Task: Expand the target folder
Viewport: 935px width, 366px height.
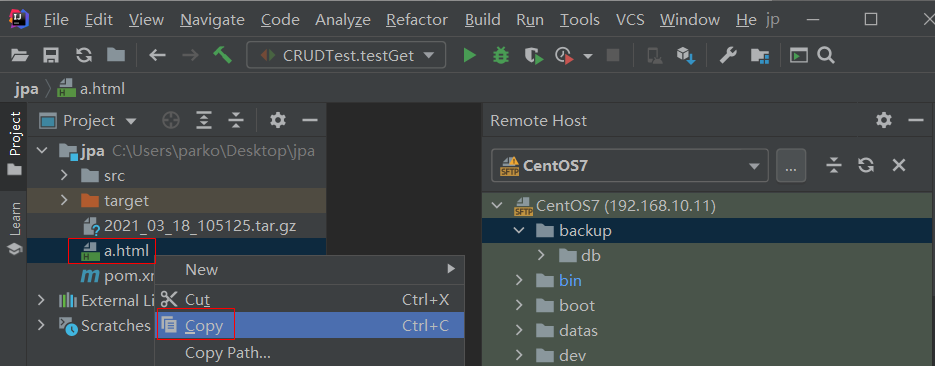Action: (64, 201)
